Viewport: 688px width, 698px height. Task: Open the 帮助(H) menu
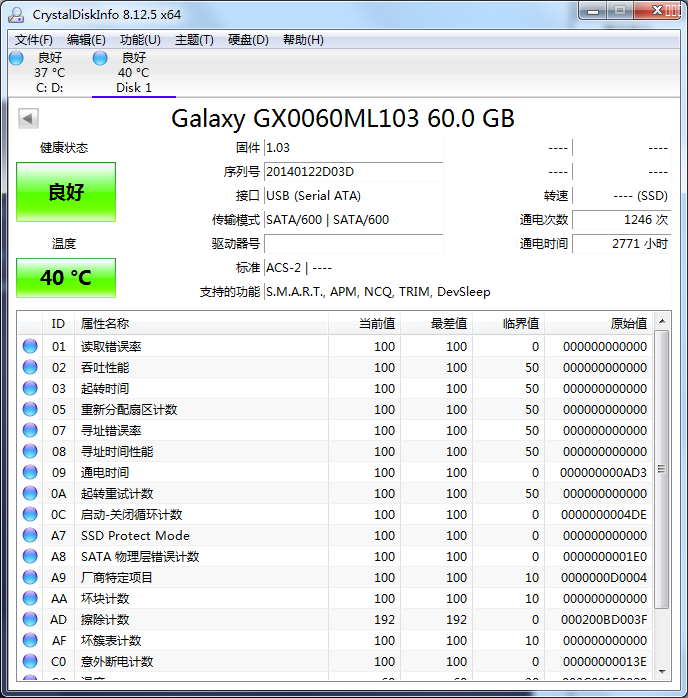tap(303, 40)
